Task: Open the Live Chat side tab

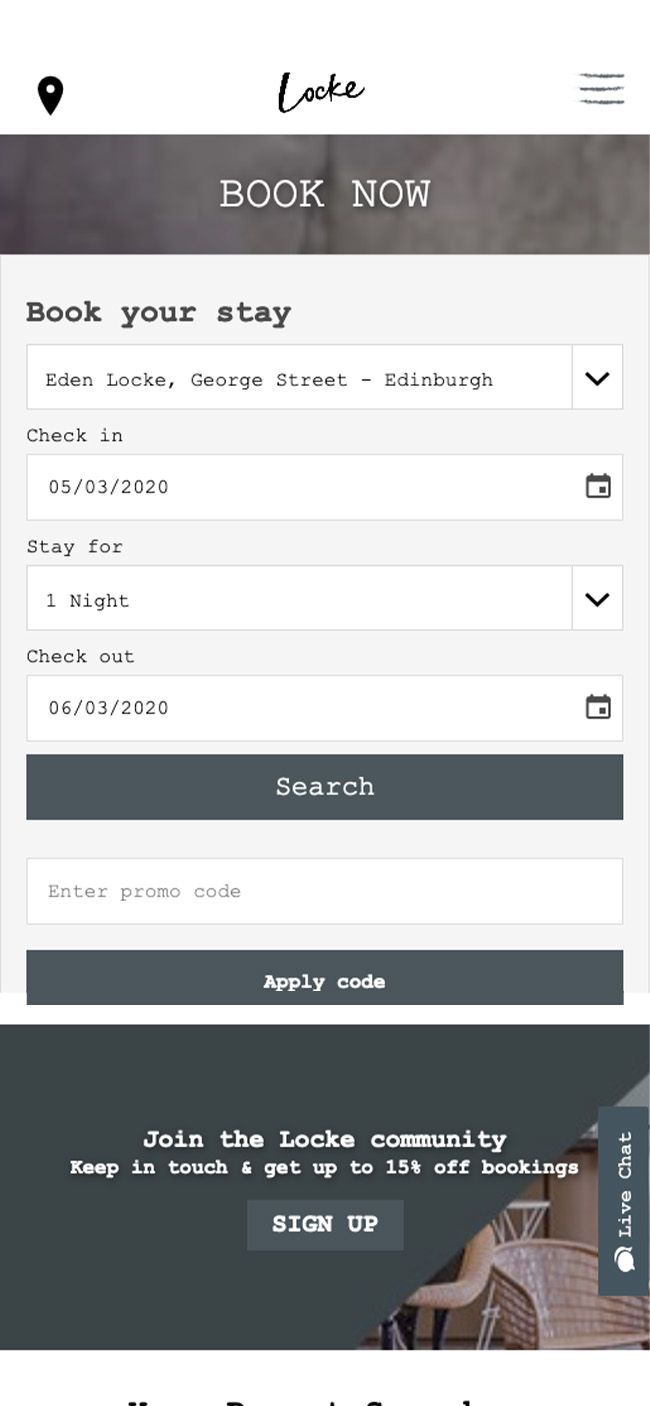Action: point(625,1185)
